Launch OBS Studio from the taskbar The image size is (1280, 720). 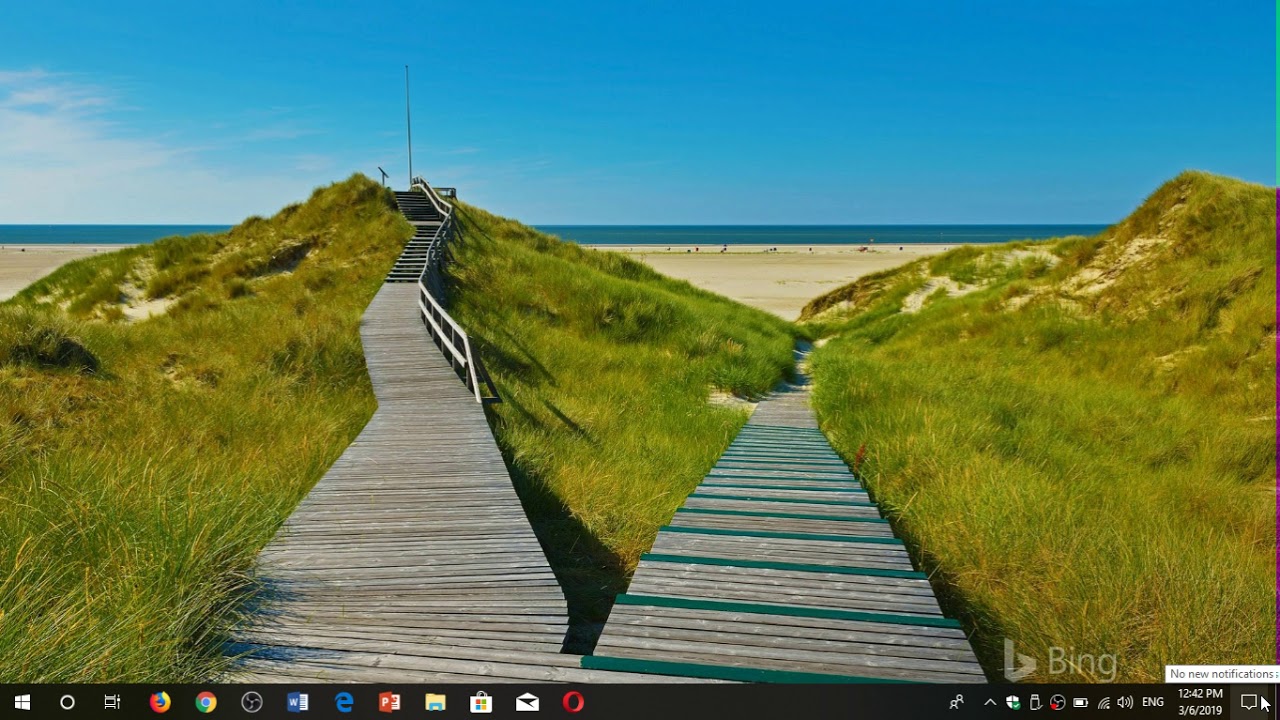[251, 702]
